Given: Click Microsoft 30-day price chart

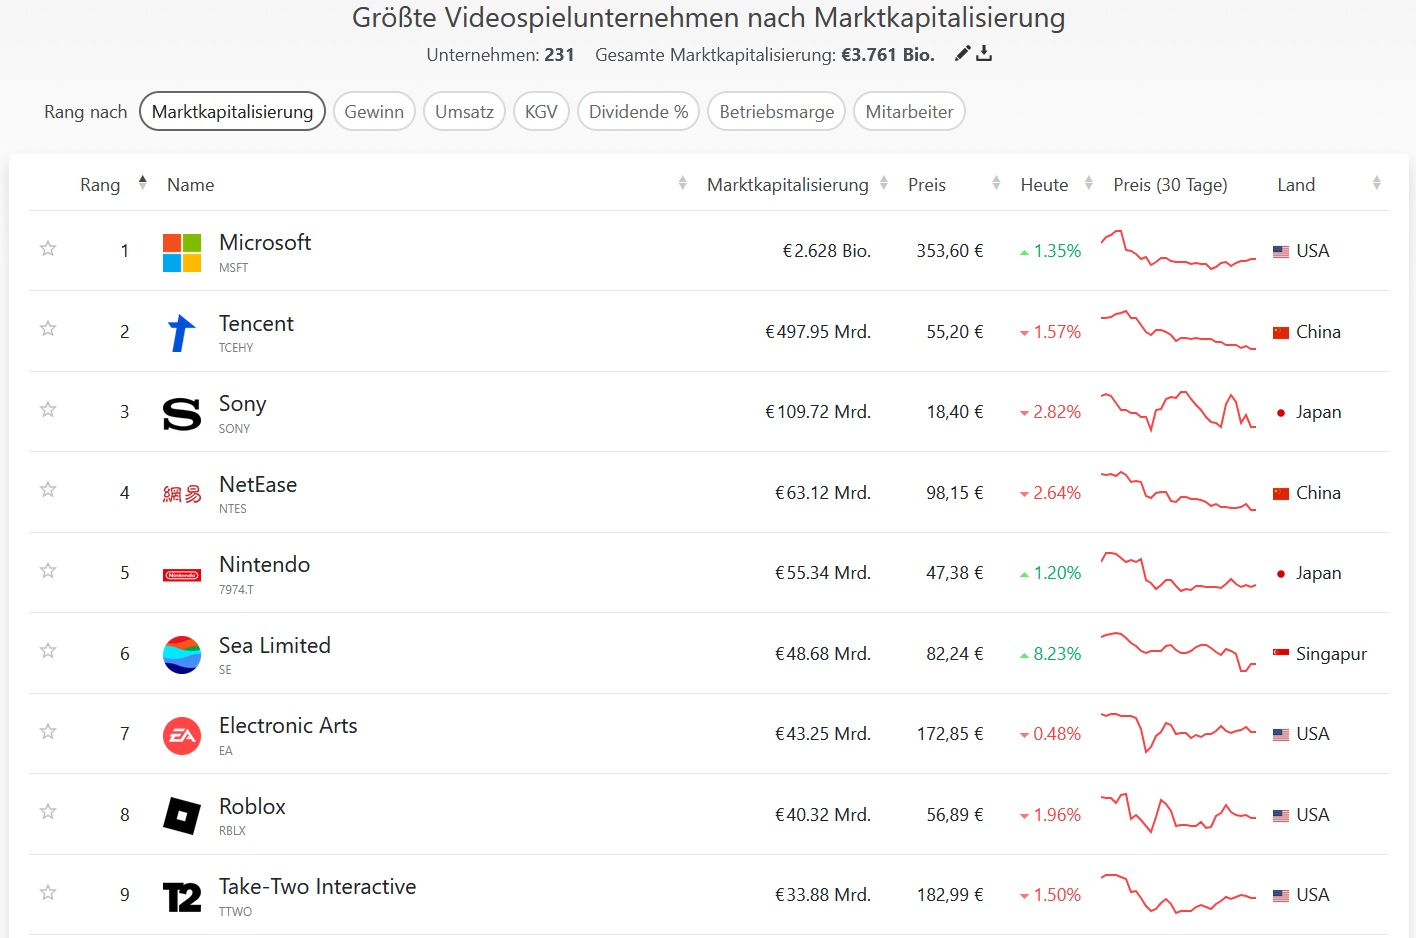Looking at the screenshot, I should (1178, 250).
